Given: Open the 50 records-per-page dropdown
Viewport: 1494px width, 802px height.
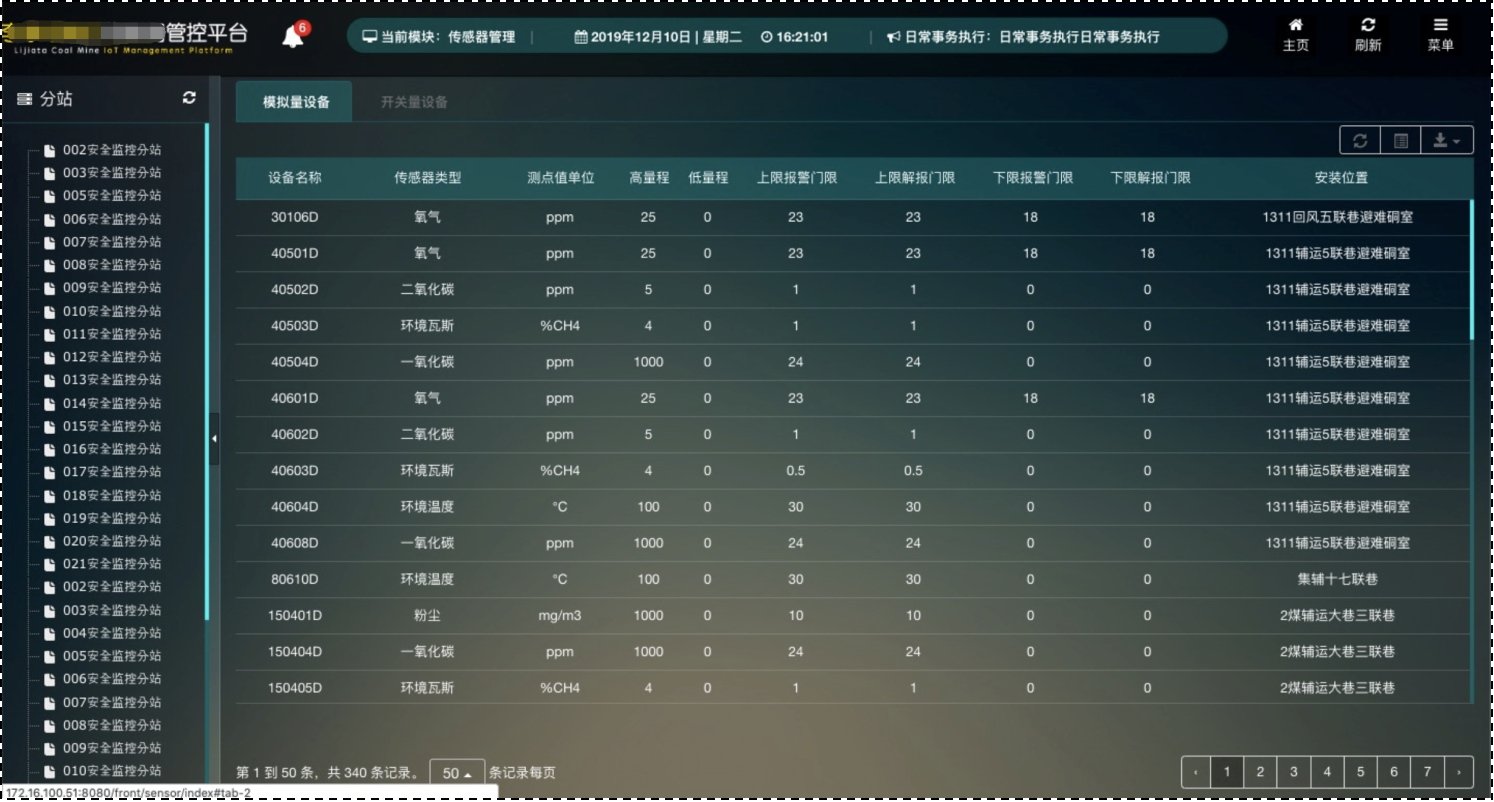Looking at the screenshot, I should 457,773.
